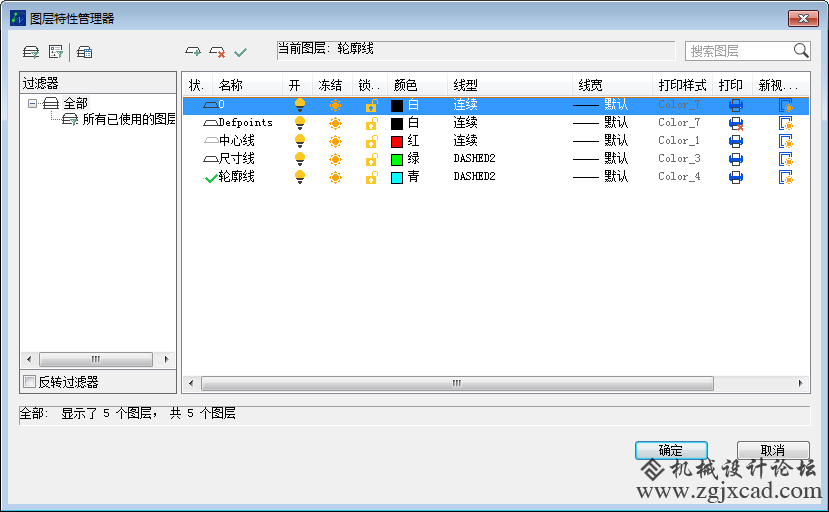Lock the 中心线 layer padlock
The image size is (829, 512).
point(372,141)
